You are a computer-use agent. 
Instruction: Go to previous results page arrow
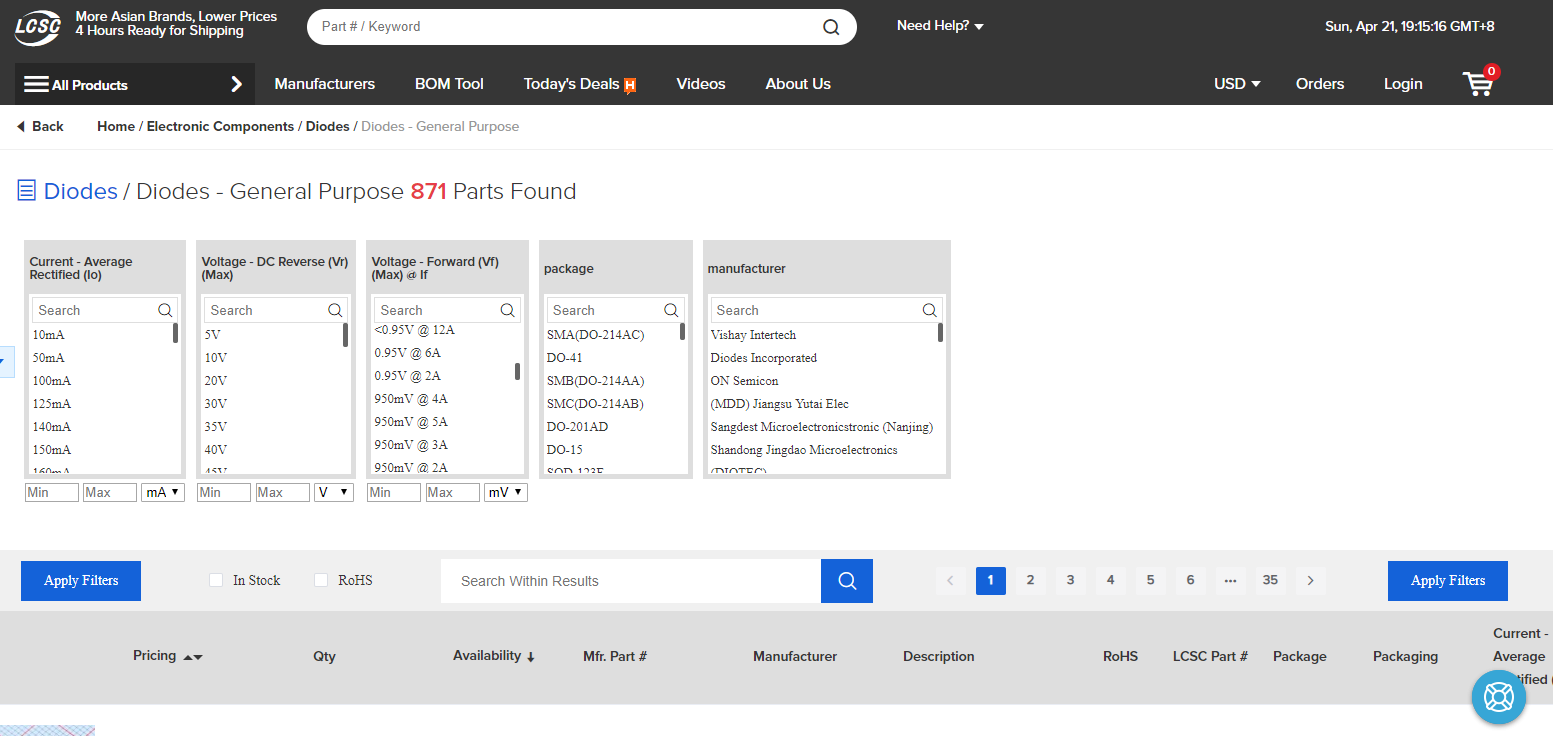(x=950, y=580)
